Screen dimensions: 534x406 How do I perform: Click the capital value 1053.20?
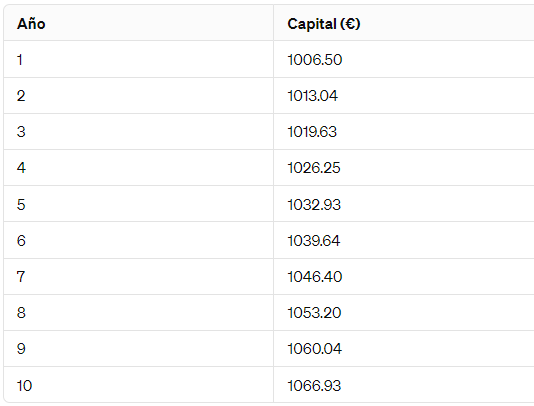tap(314, 312)
